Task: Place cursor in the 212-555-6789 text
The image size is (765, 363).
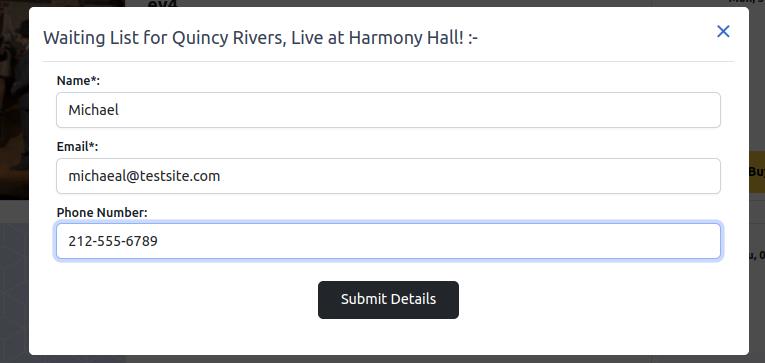Action: coord(113,241)
